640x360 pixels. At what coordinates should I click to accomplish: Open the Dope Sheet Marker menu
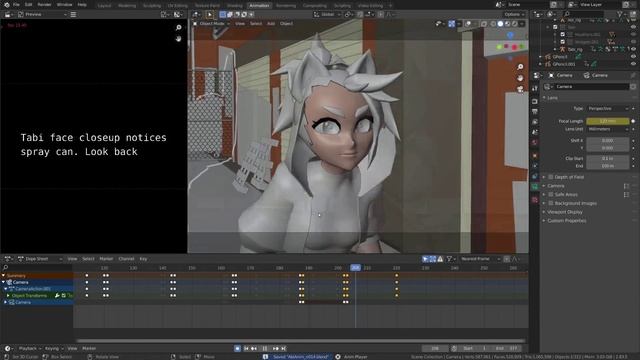click(106, 259)
